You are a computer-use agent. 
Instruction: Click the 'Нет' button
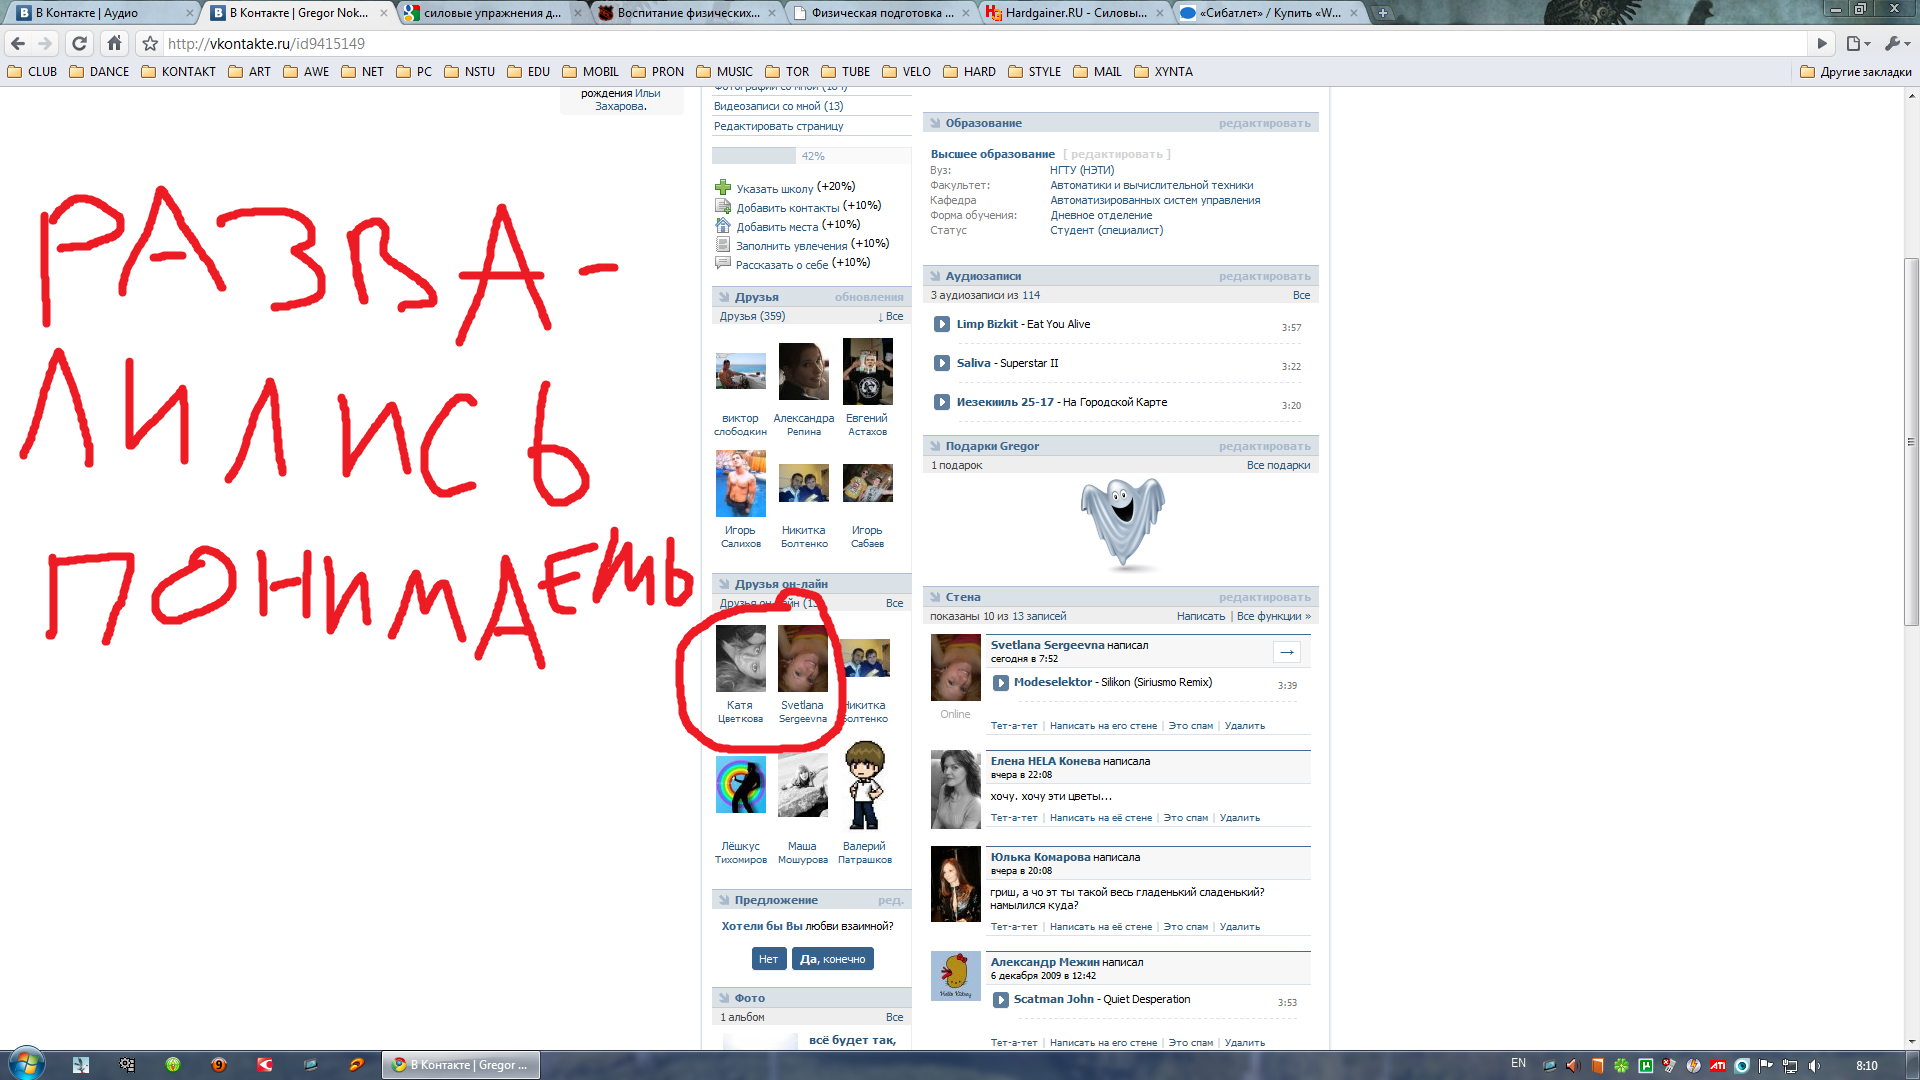click(768, 959)
